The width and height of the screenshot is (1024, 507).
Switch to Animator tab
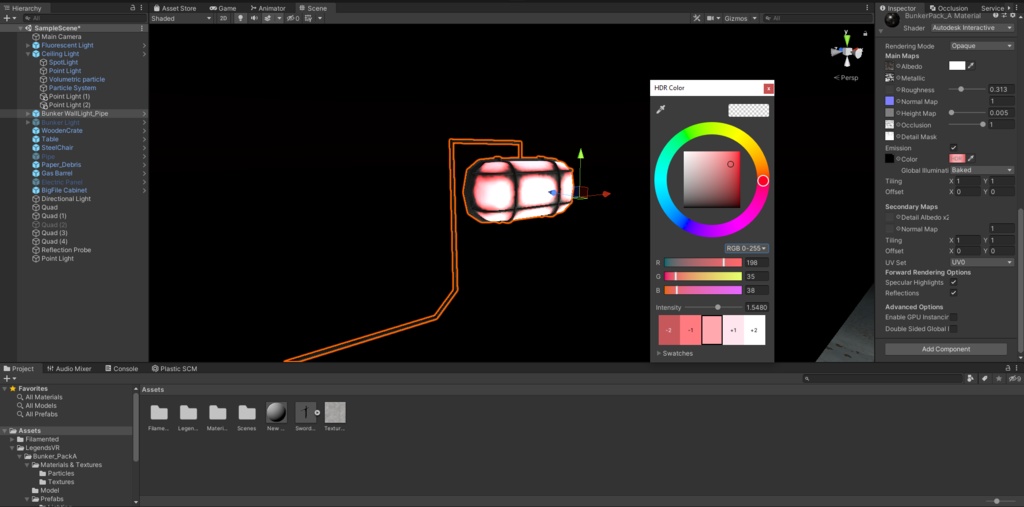268,8
